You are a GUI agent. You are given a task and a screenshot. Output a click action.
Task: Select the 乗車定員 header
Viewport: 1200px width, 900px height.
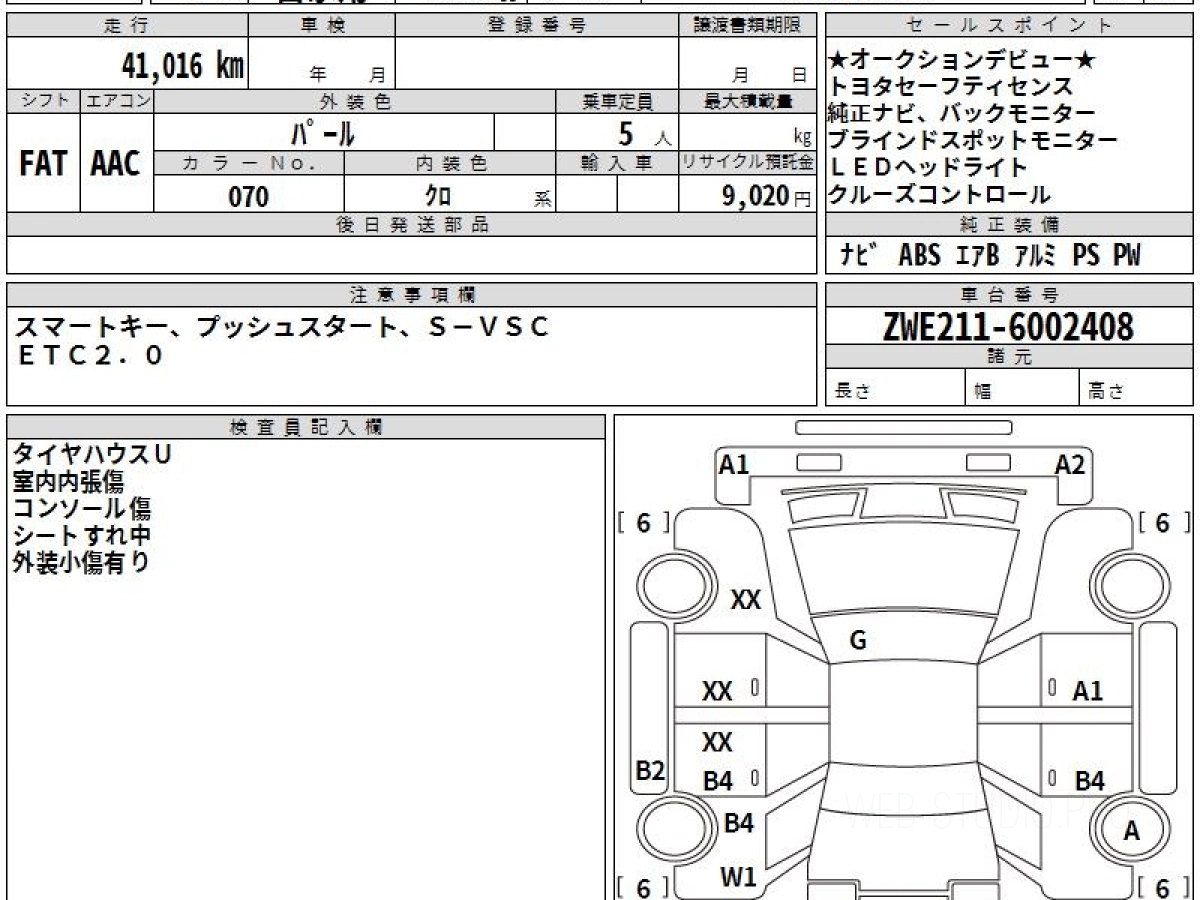[x=617, y=101]
